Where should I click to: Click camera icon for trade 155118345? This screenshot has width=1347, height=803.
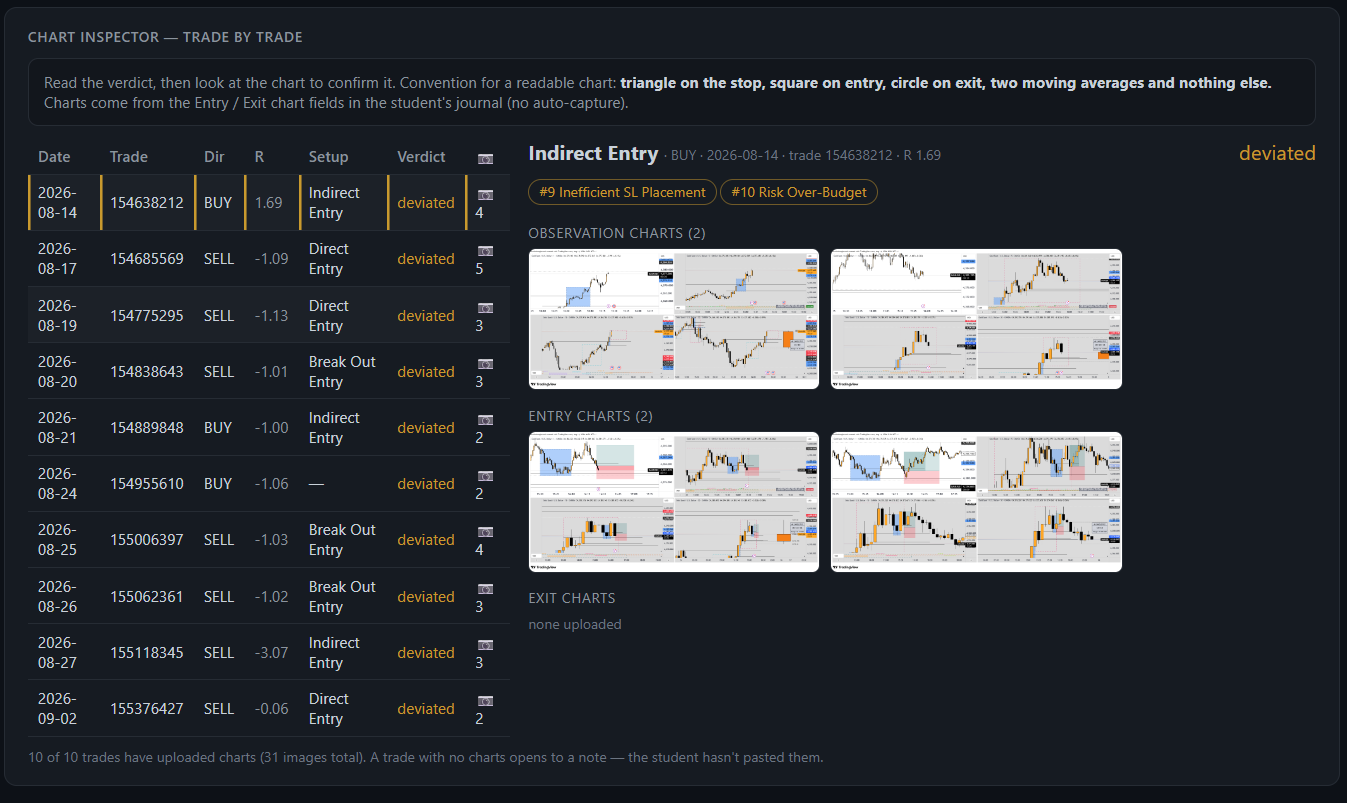click(485, 644)
